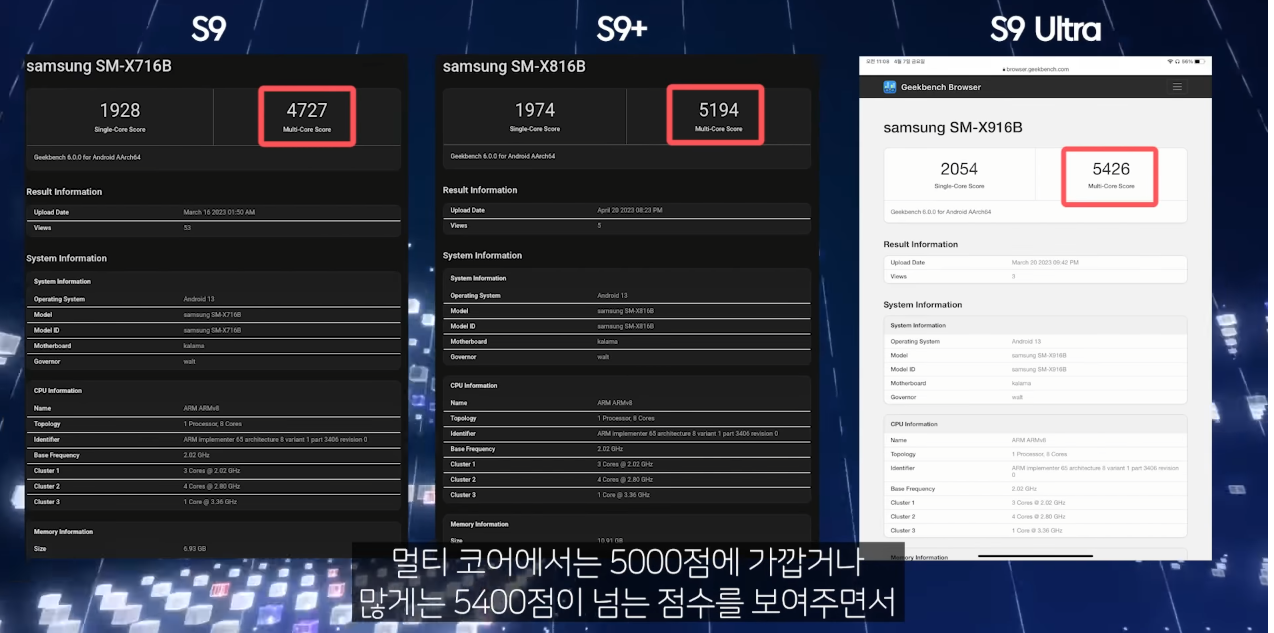The image size is (1274, 633).
Task: Click the S9+ column title
Action: 622,29
